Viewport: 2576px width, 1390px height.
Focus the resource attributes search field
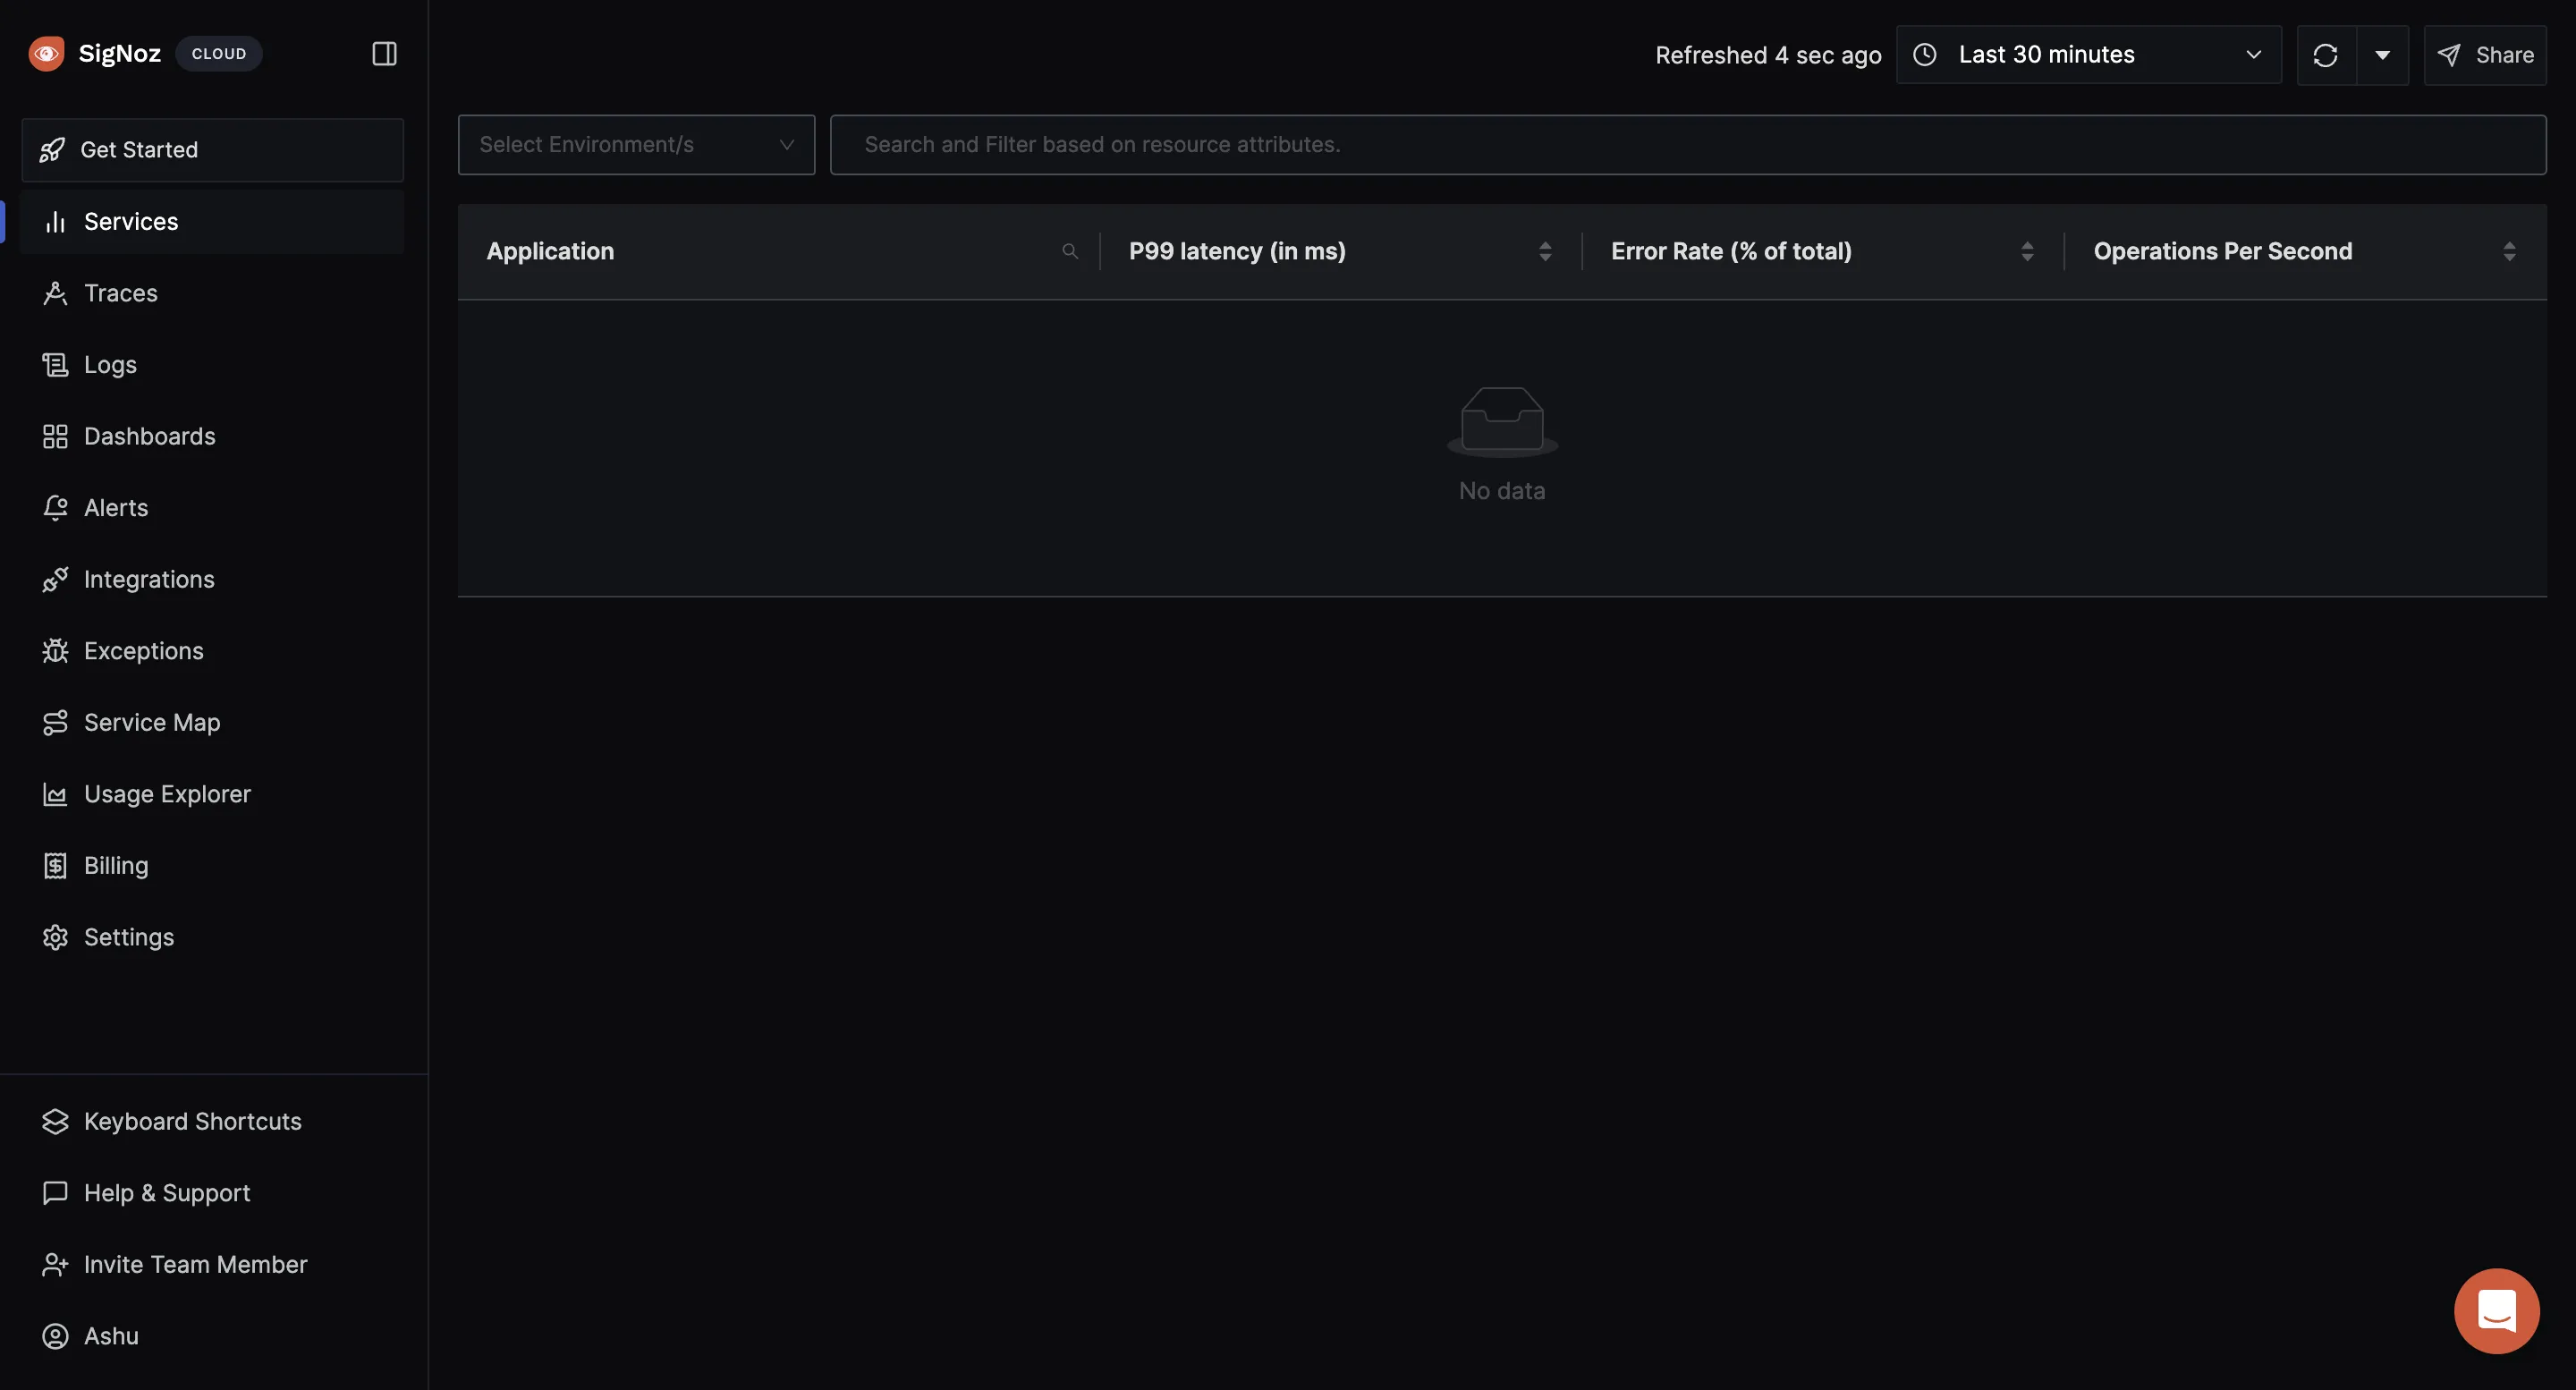point(1687,145)
